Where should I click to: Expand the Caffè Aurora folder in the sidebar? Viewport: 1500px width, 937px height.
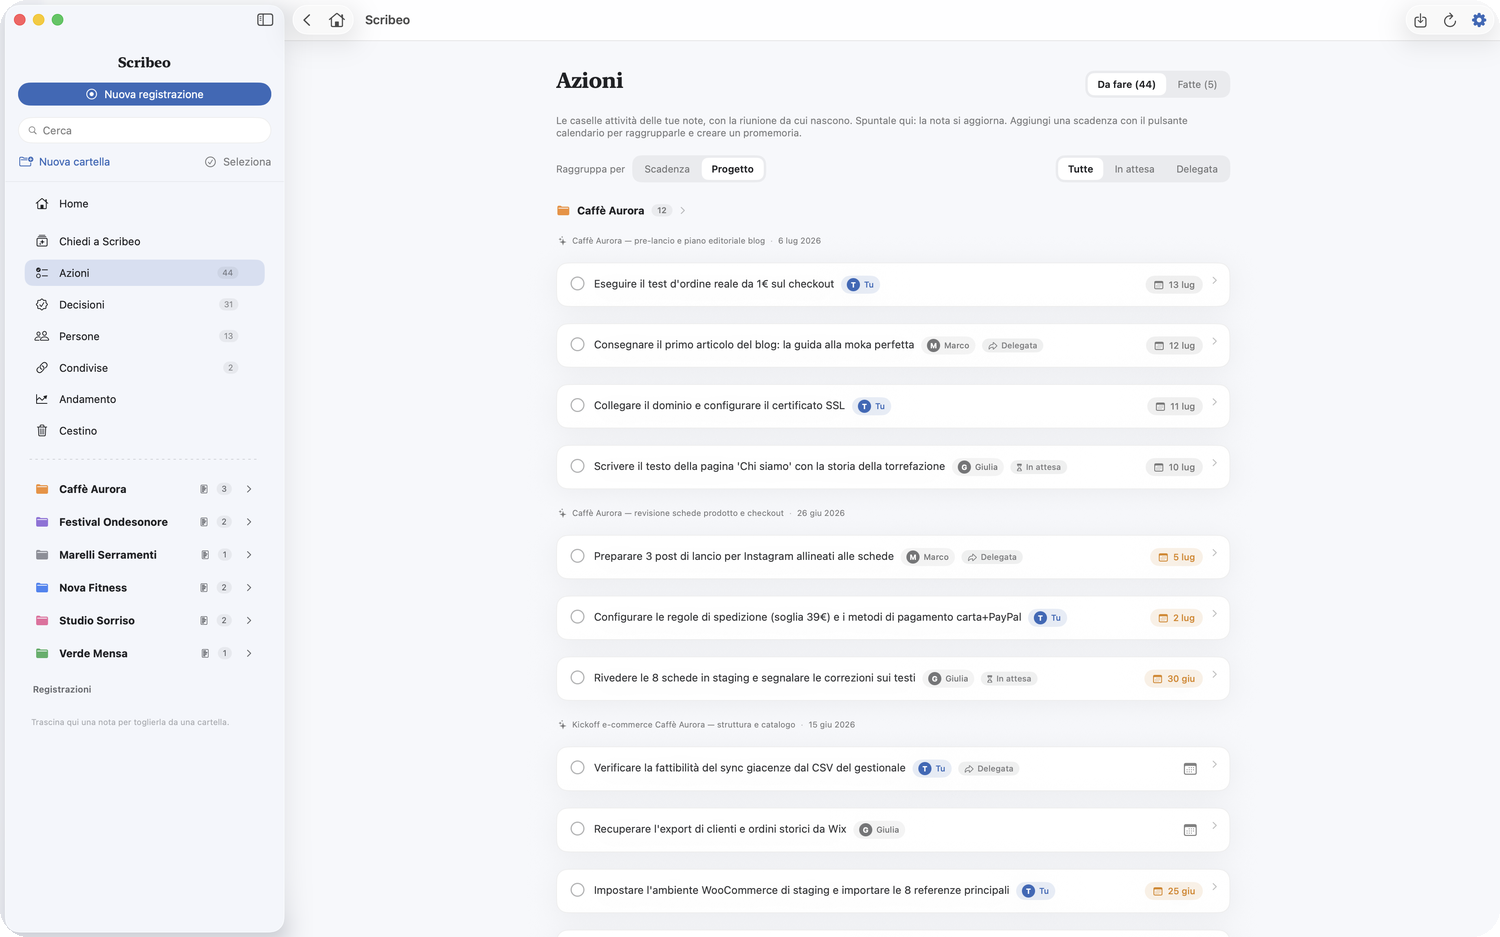click(x=249, y=489)
